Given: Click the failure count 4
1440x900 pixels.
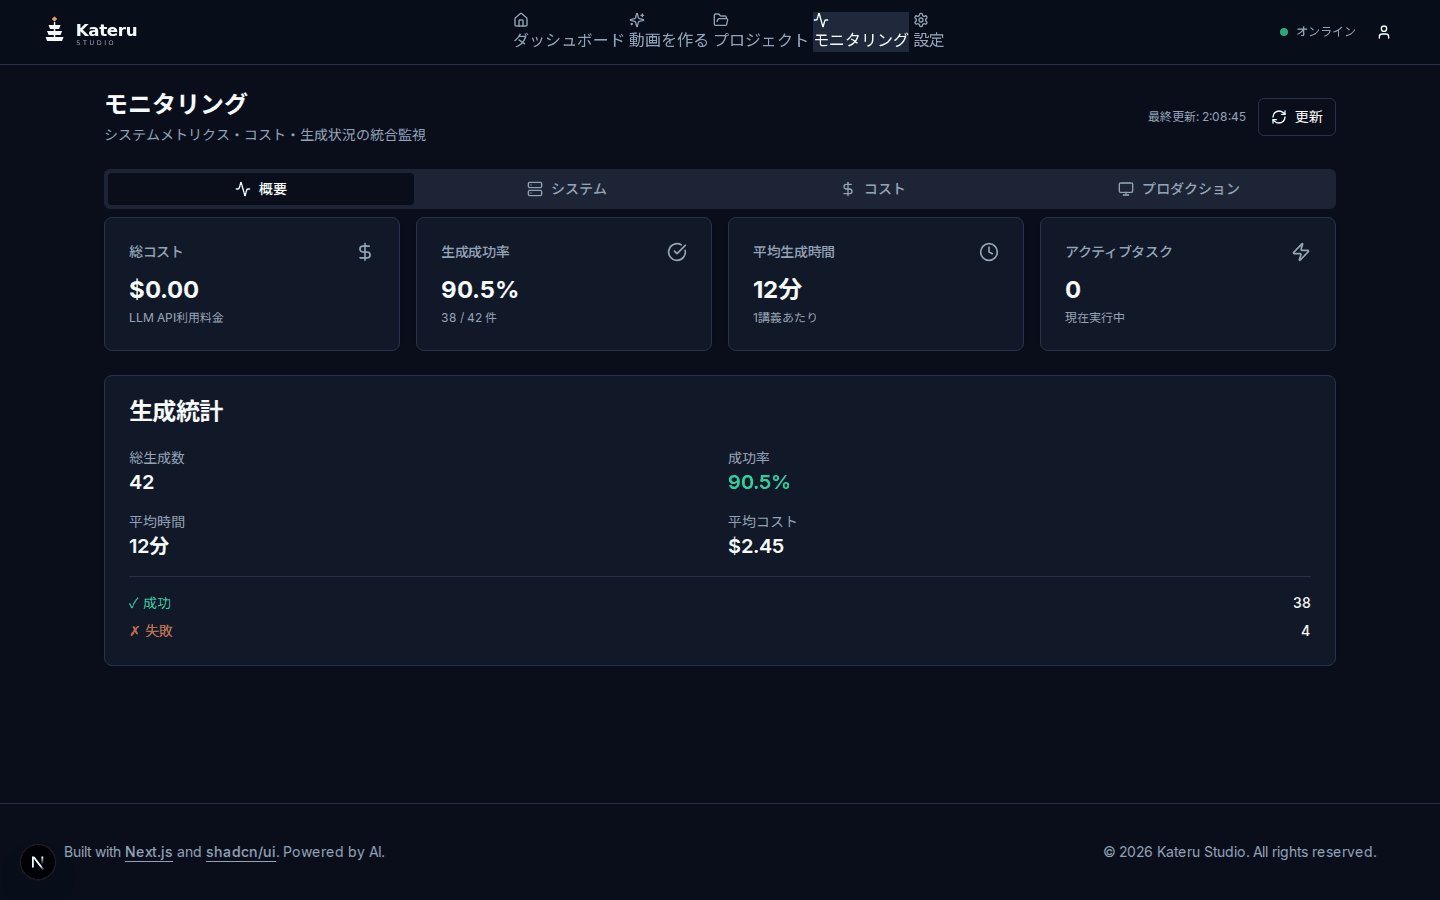Looking at the screenshot, I should (1306, 631).
